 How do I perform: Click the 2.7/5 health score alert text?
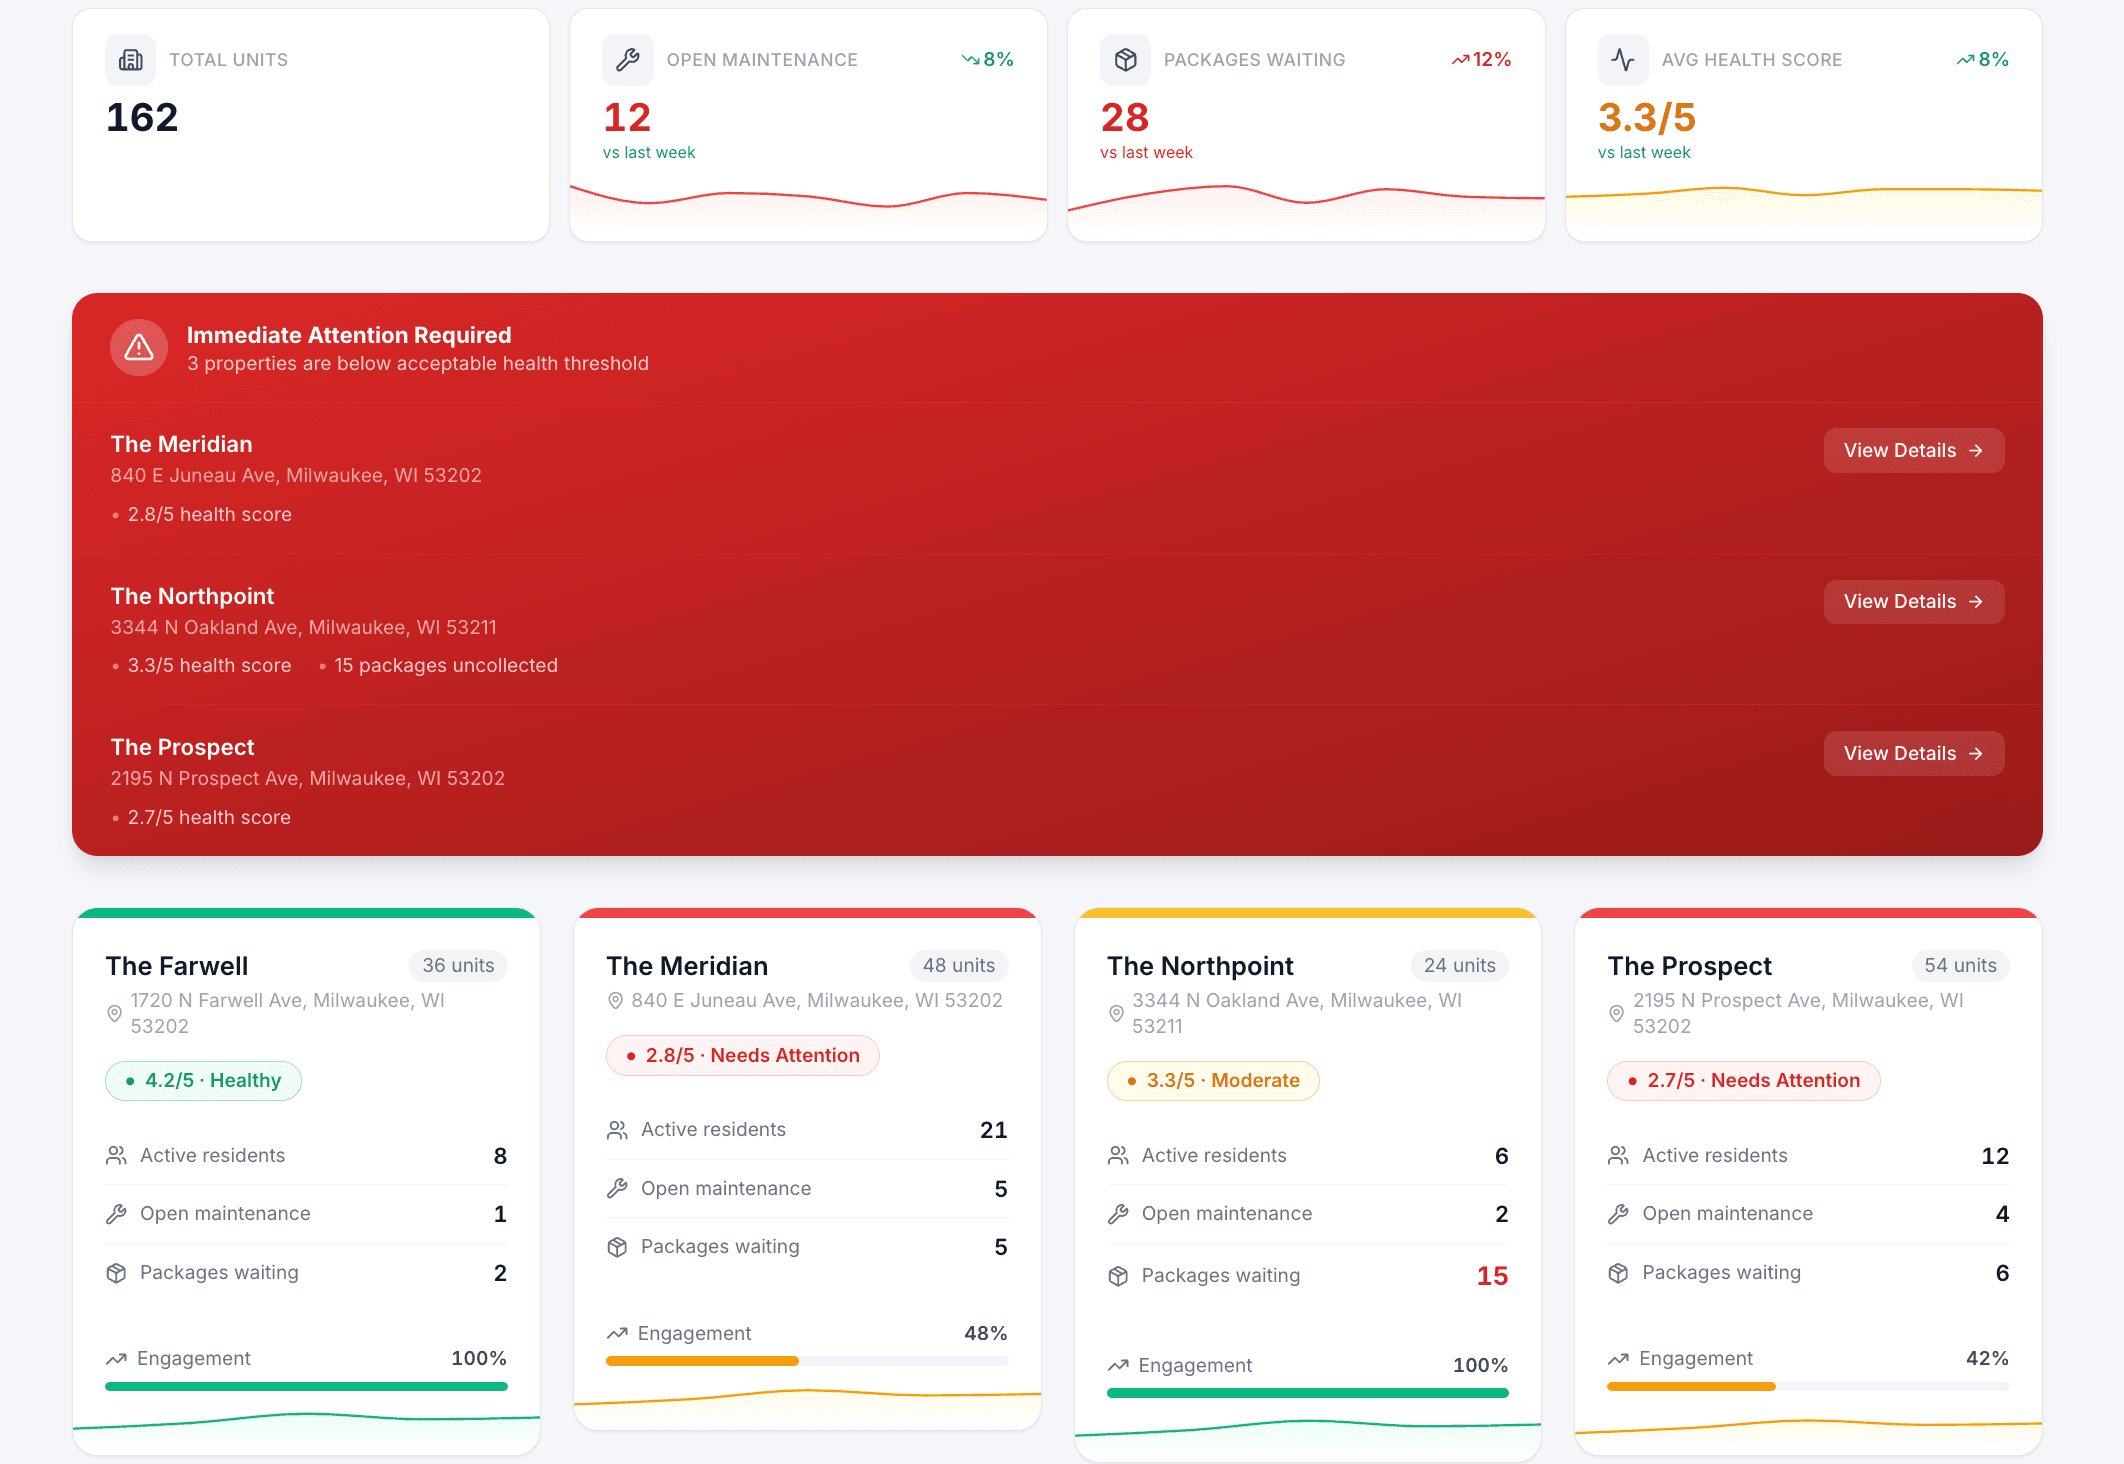point(209,818)
